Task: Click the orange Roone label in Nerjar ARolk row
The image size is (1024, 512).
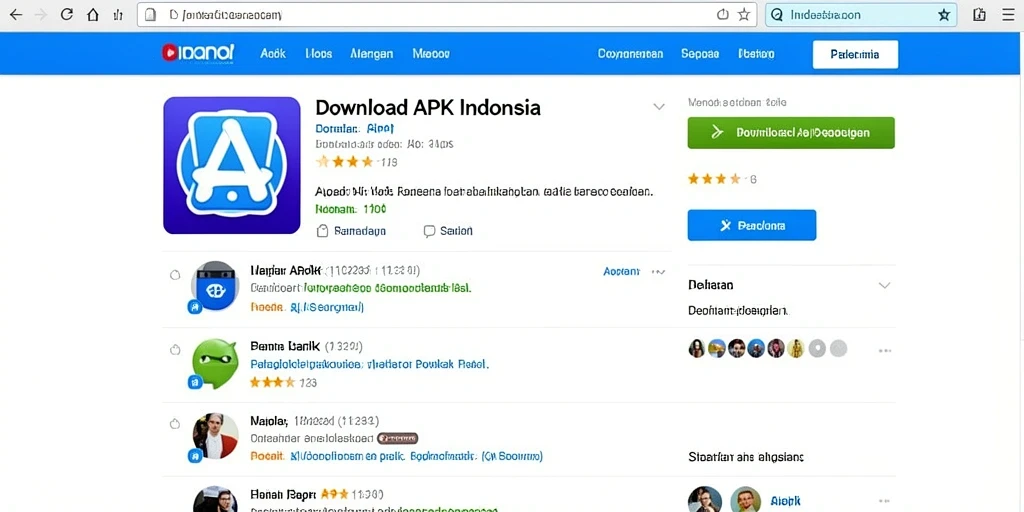Action: tap(267, 306)
